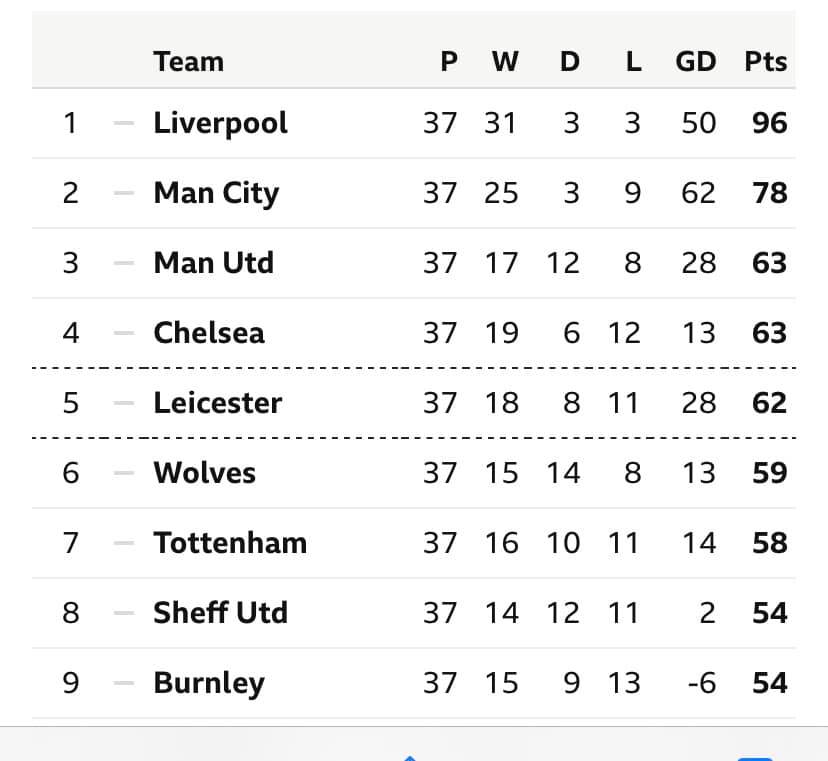Screen dimensions: 828x761
Task: Select Wolves in the standings
Action: 204,473
